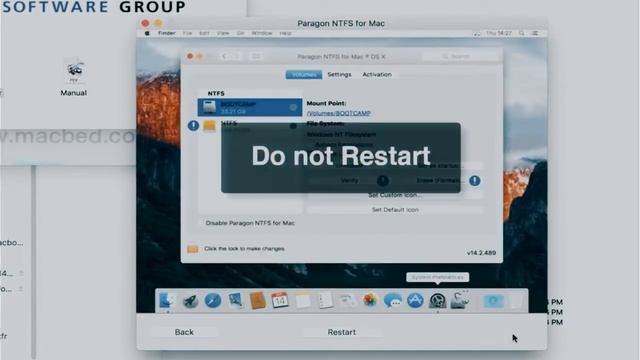Click the version text v14.2.489
Screen dimensions: 640x360
pos(481,253)
